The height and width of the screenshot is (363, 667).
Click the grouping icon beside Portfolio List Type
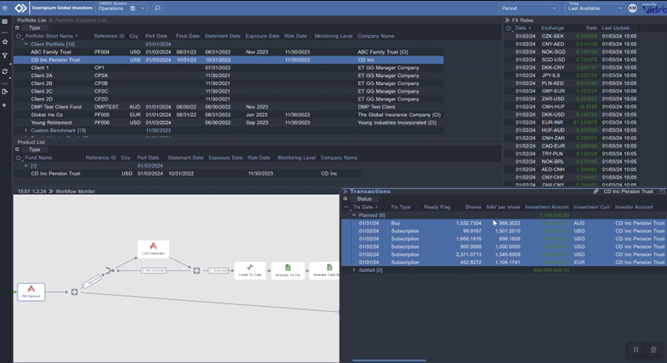(17, 28)
